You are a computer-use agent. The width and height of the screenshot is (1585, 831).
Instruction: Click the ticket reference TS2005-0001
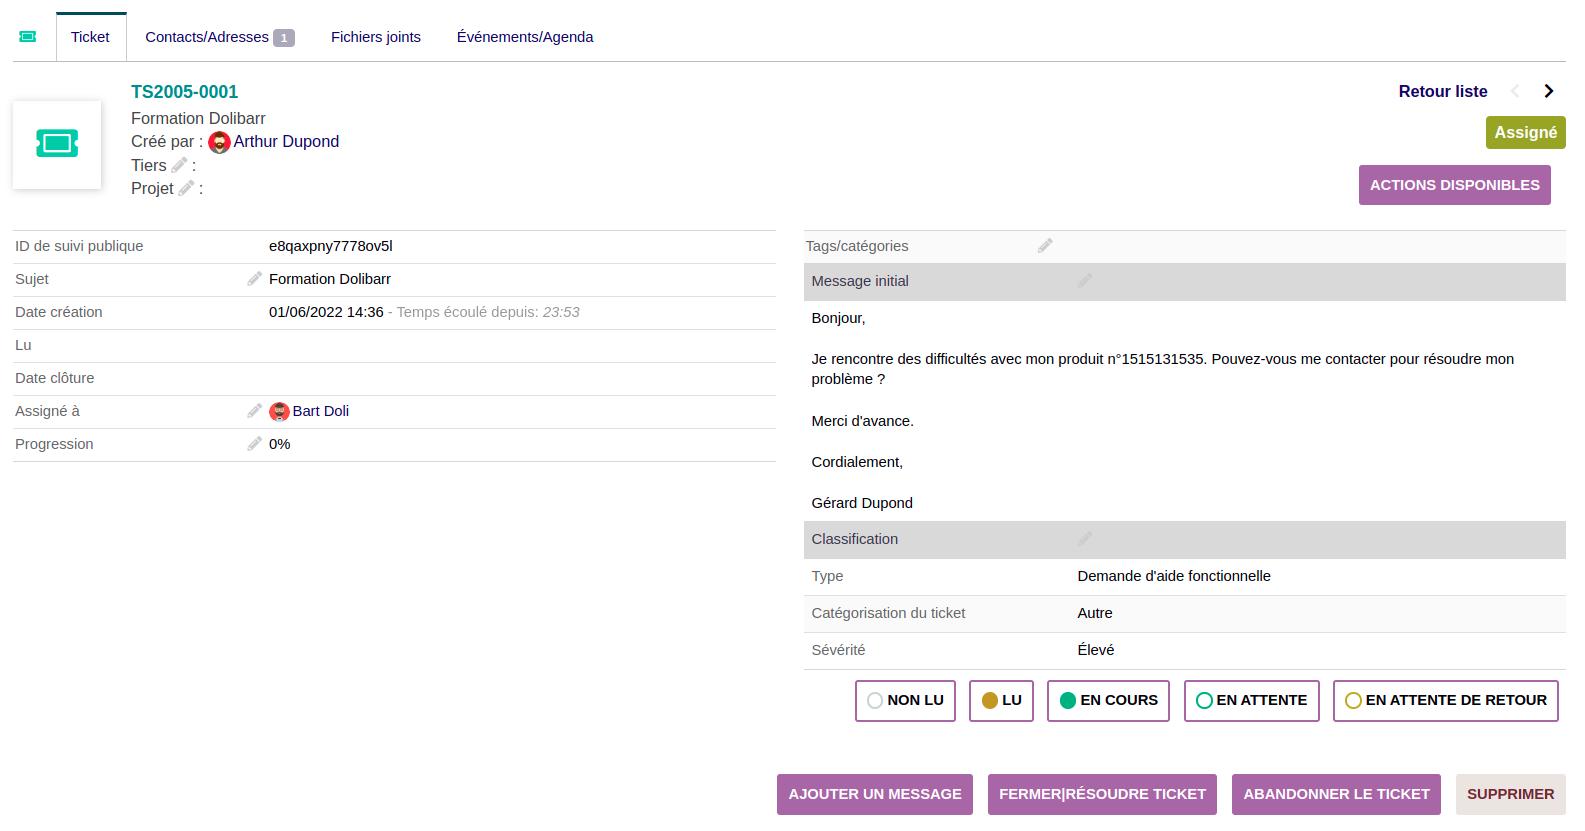pyautogui.click(x=185, y=92)
